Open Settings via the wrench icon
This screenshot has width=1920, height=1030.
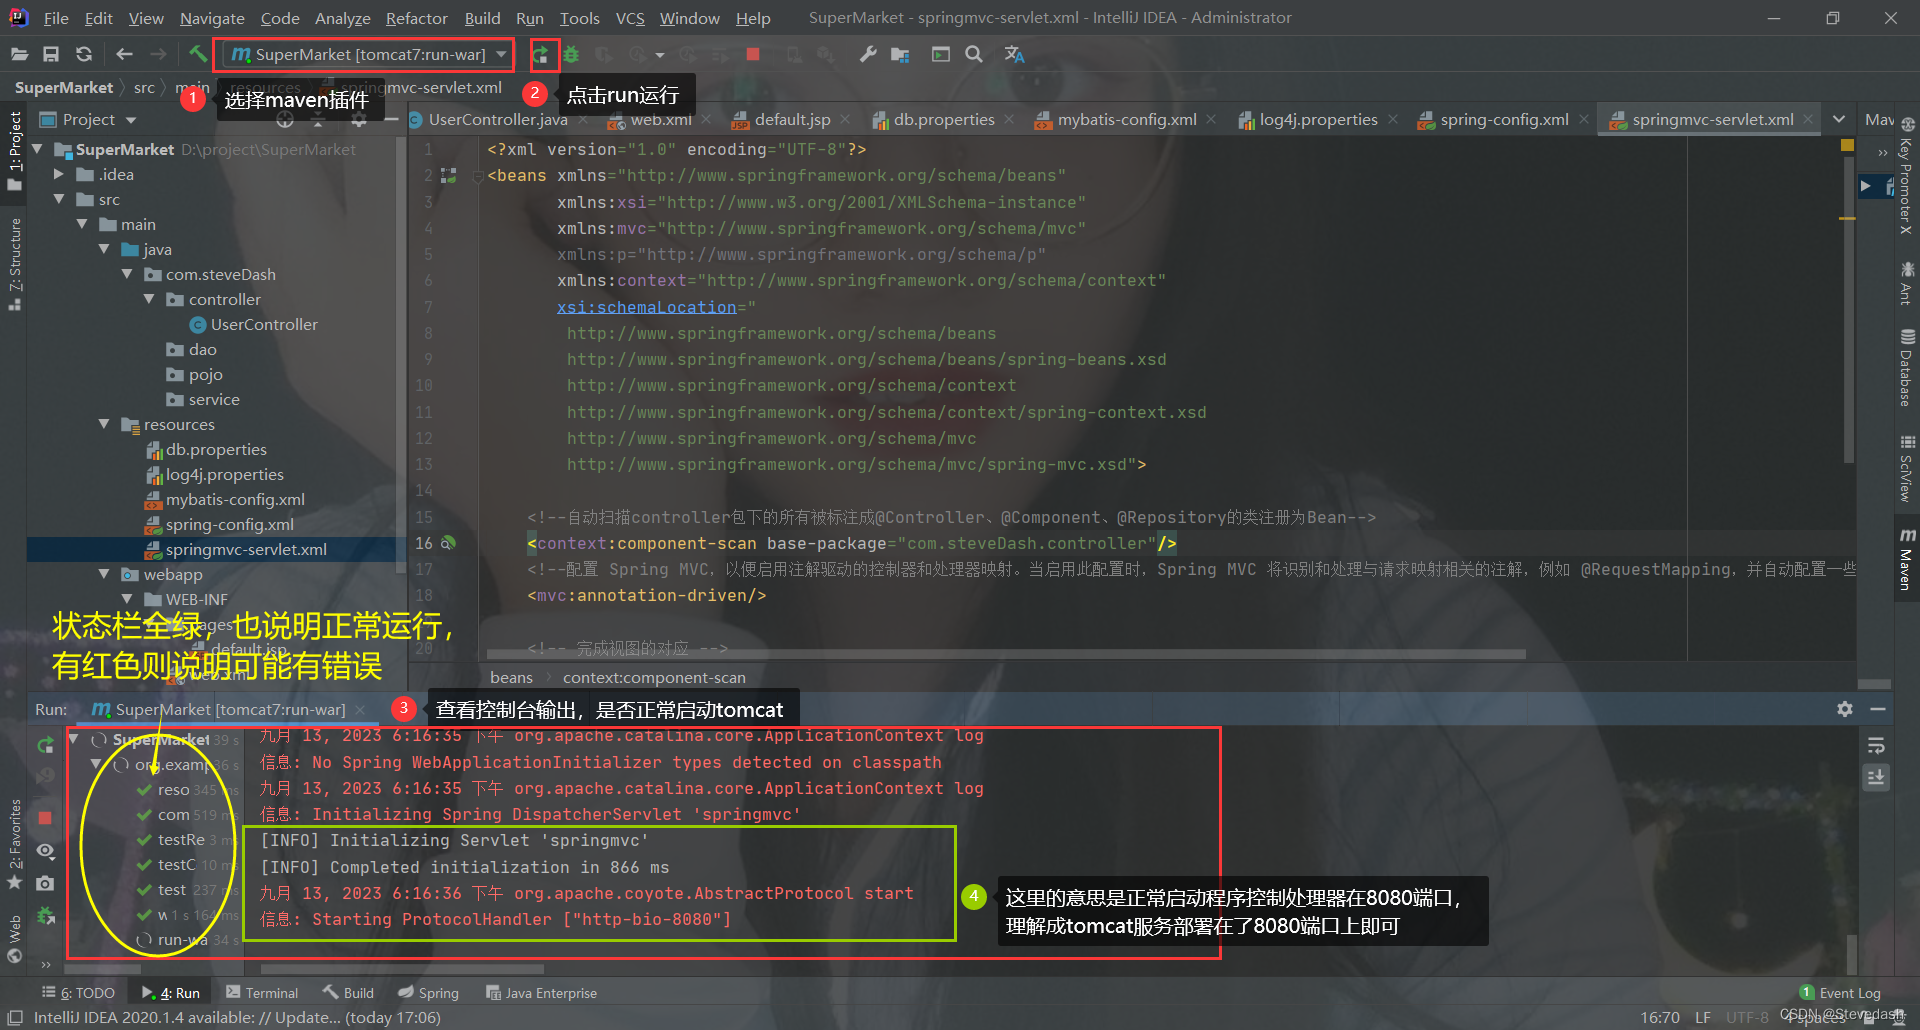pos(868,54)
